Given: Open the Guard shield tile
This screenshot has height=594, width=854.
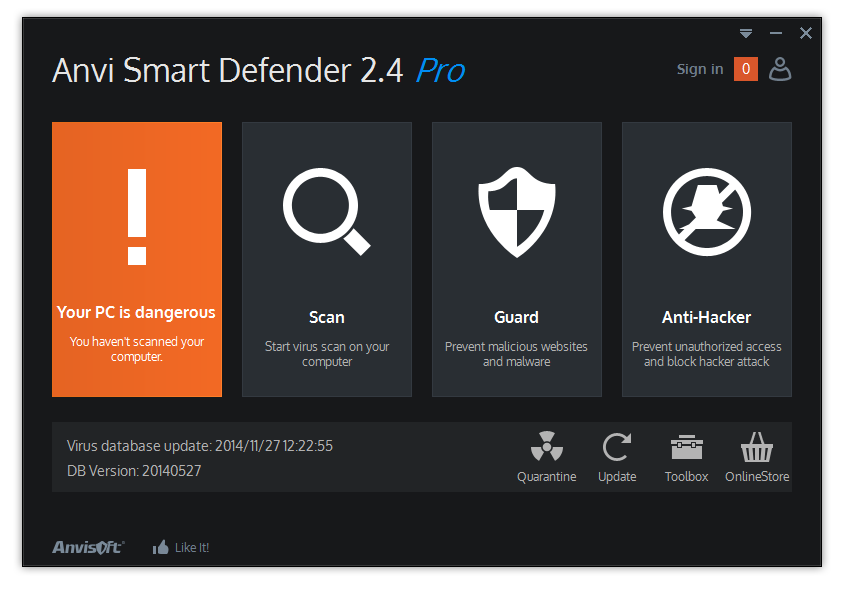Looking at the screenshot, I should point(516,259).
